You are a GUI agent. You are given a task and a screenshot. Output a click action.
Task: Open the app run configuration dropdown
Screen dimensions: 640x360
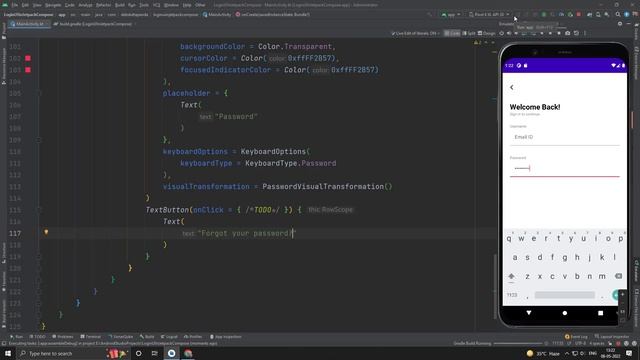(451, 15)
